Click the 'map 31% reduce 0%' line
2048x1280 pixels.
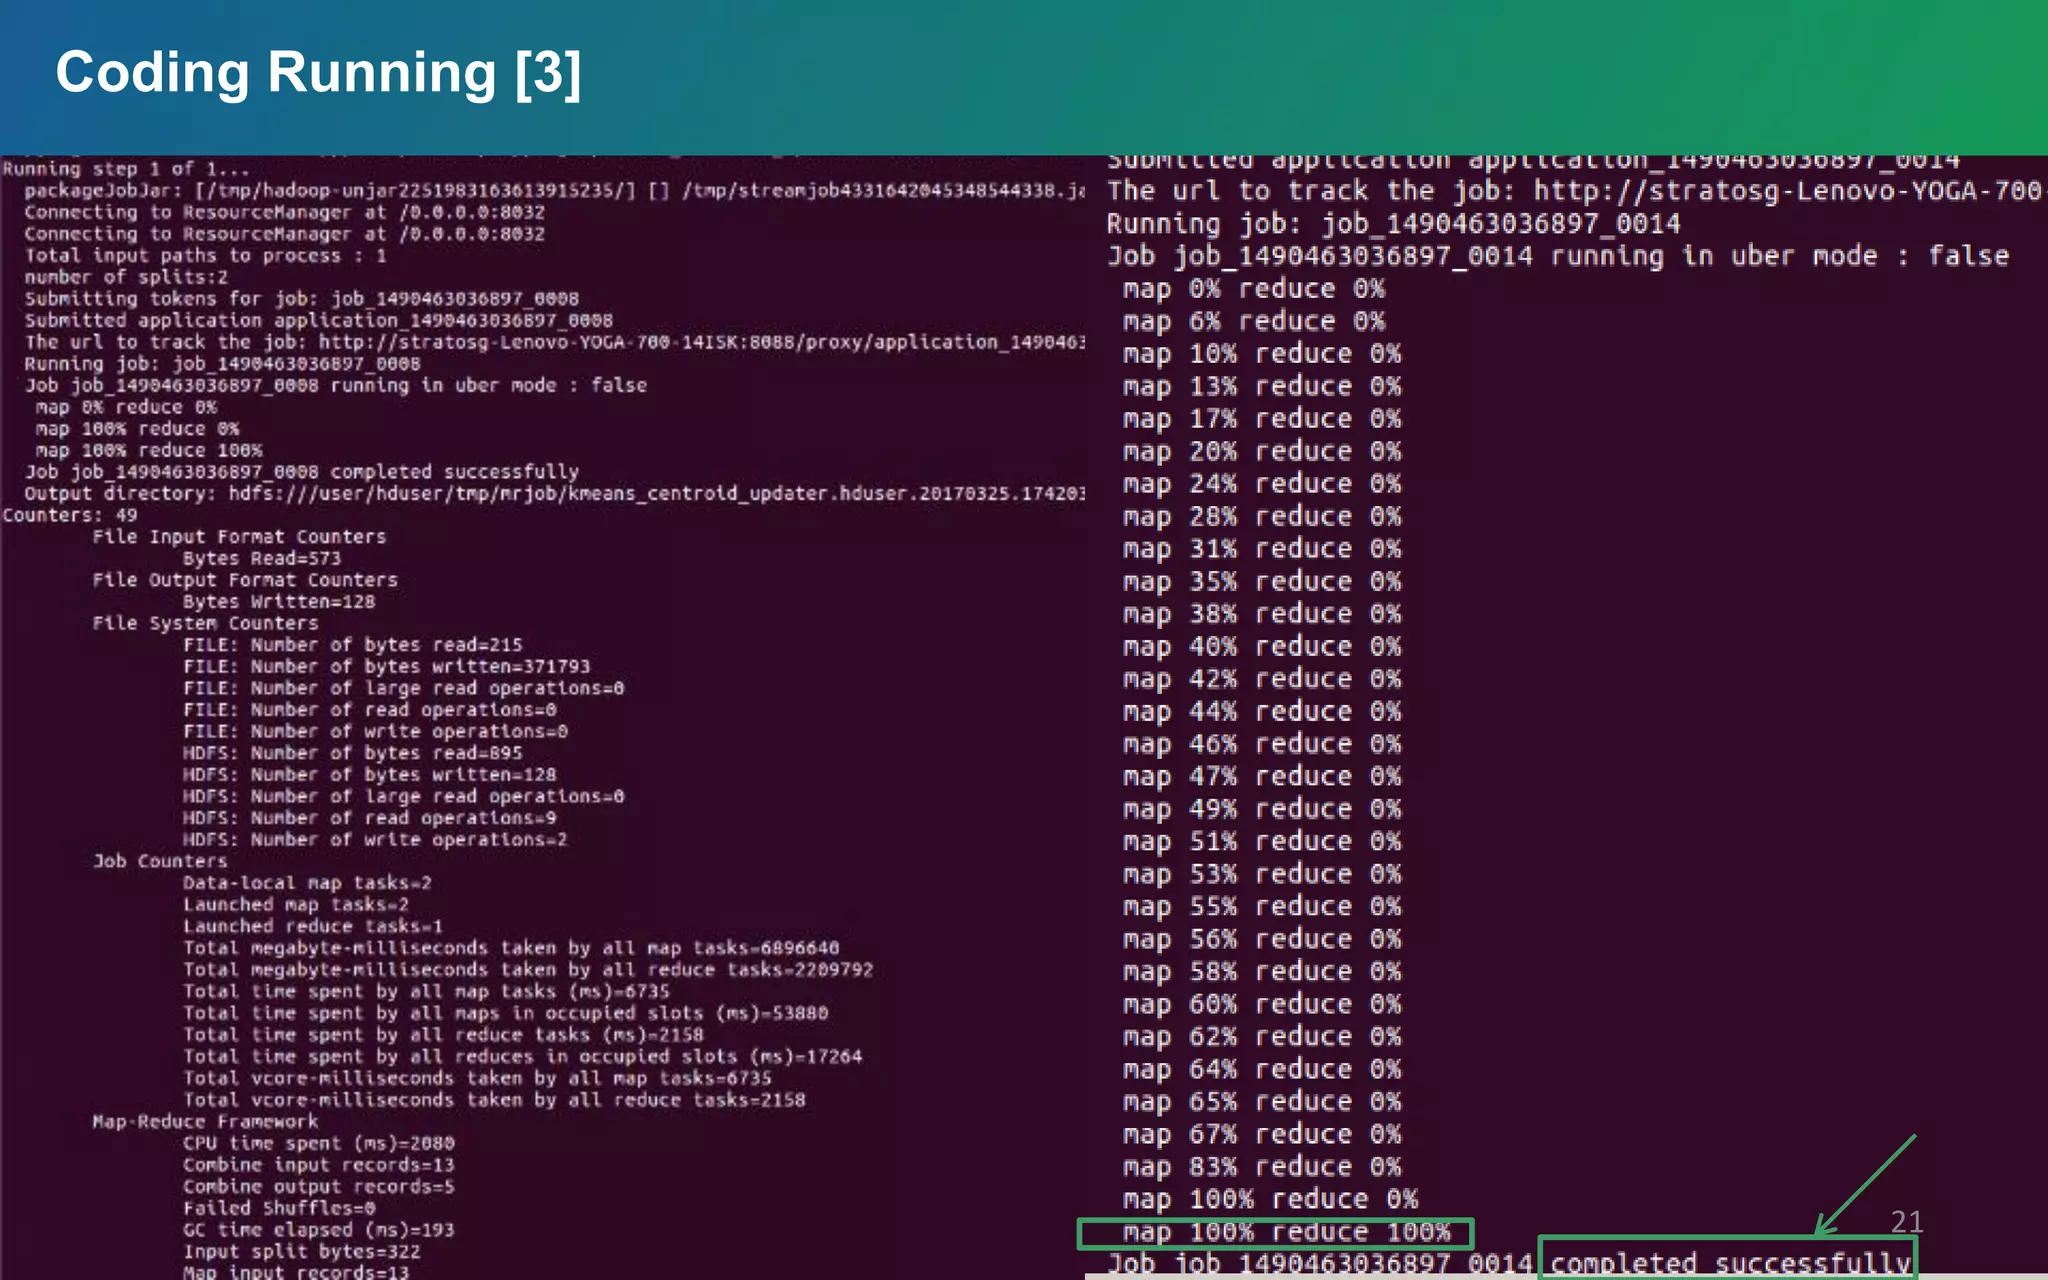[1262, 549]
